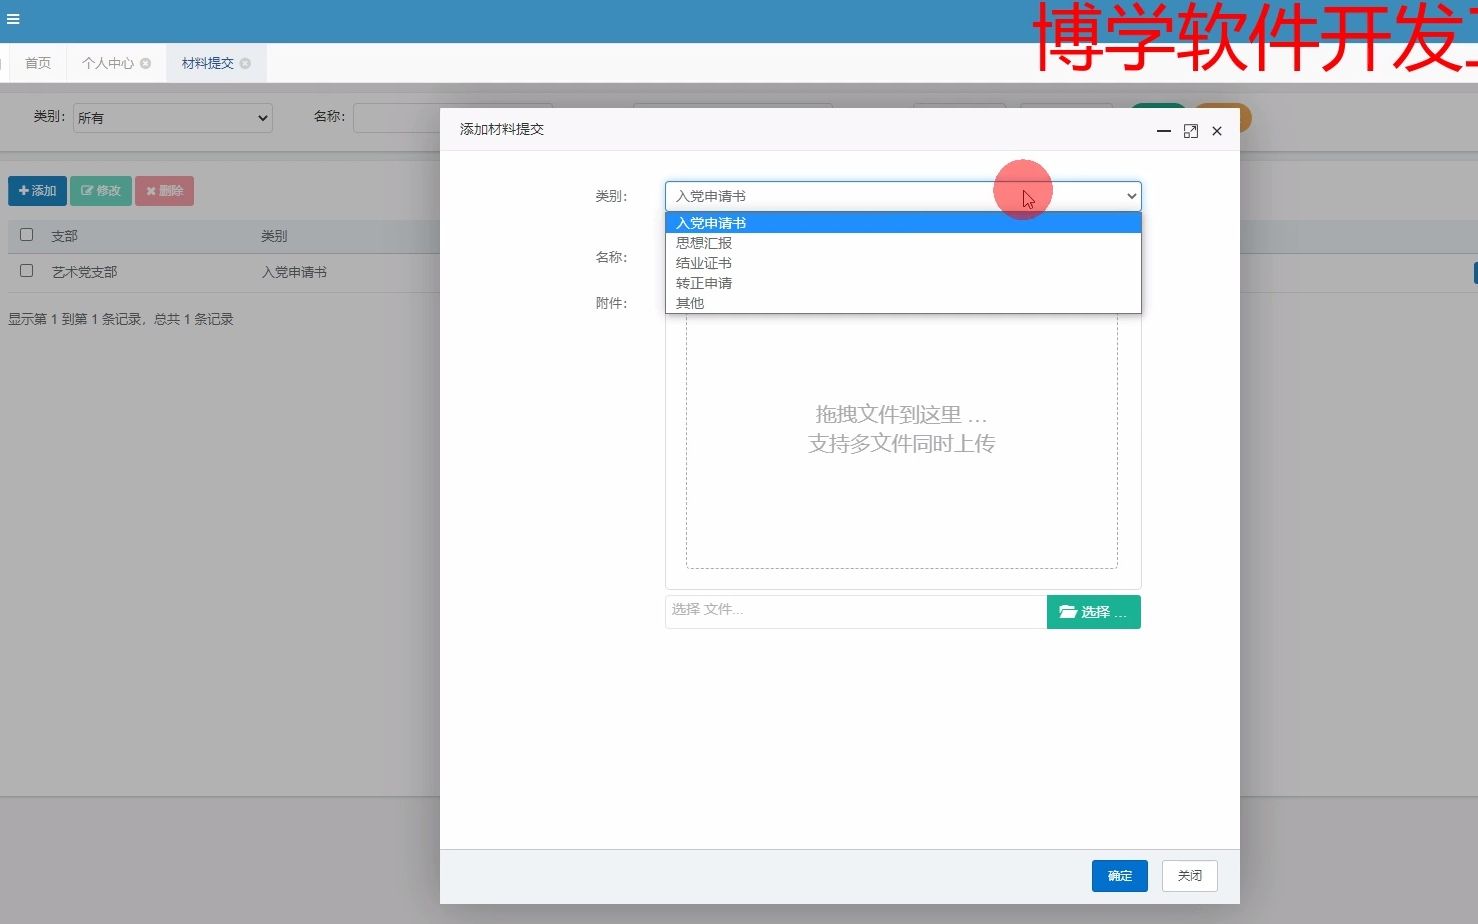Maximize the 添加材料提交 dialog
1478x924 pixels.
point(1190,131)
